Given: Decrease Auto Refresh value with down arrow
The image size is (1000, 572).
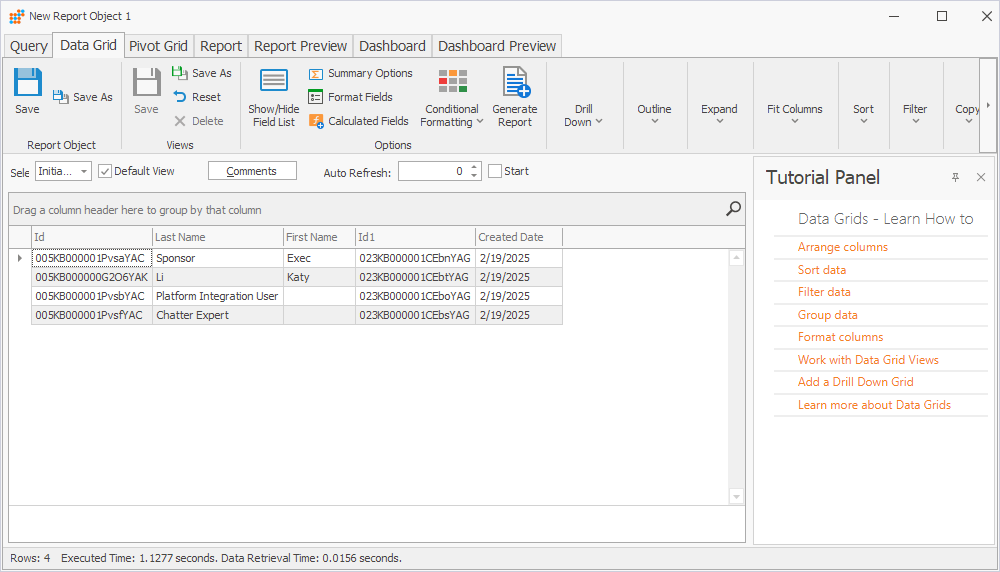Looking at the screenshot, I should point(474,175).
